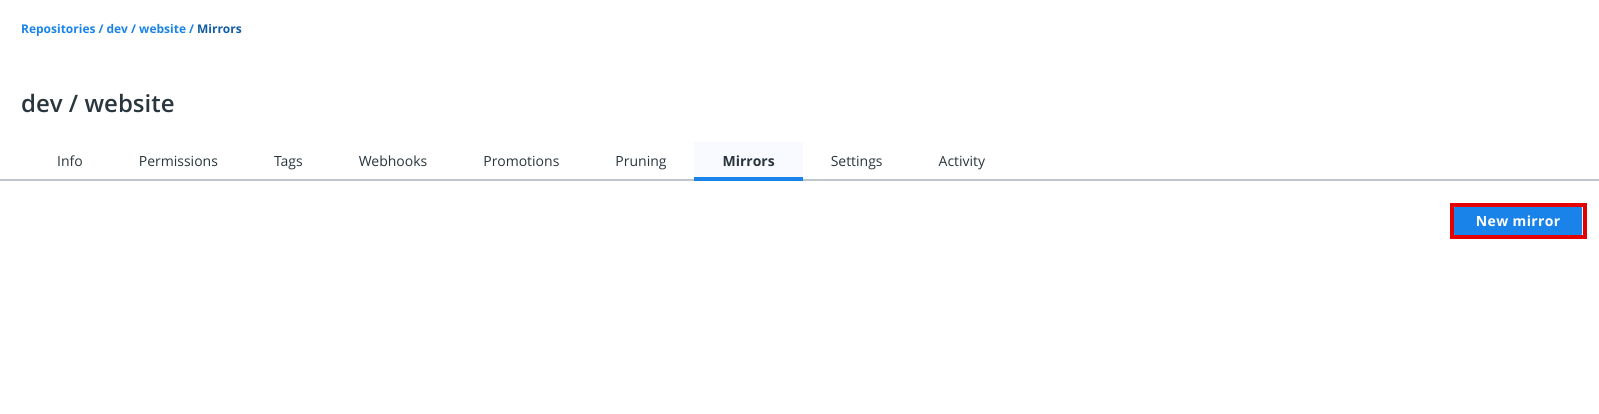This screenshot has width=1599, height=414.
Task: Click the active Mirrors tab
Action: (x=748, y=161)
